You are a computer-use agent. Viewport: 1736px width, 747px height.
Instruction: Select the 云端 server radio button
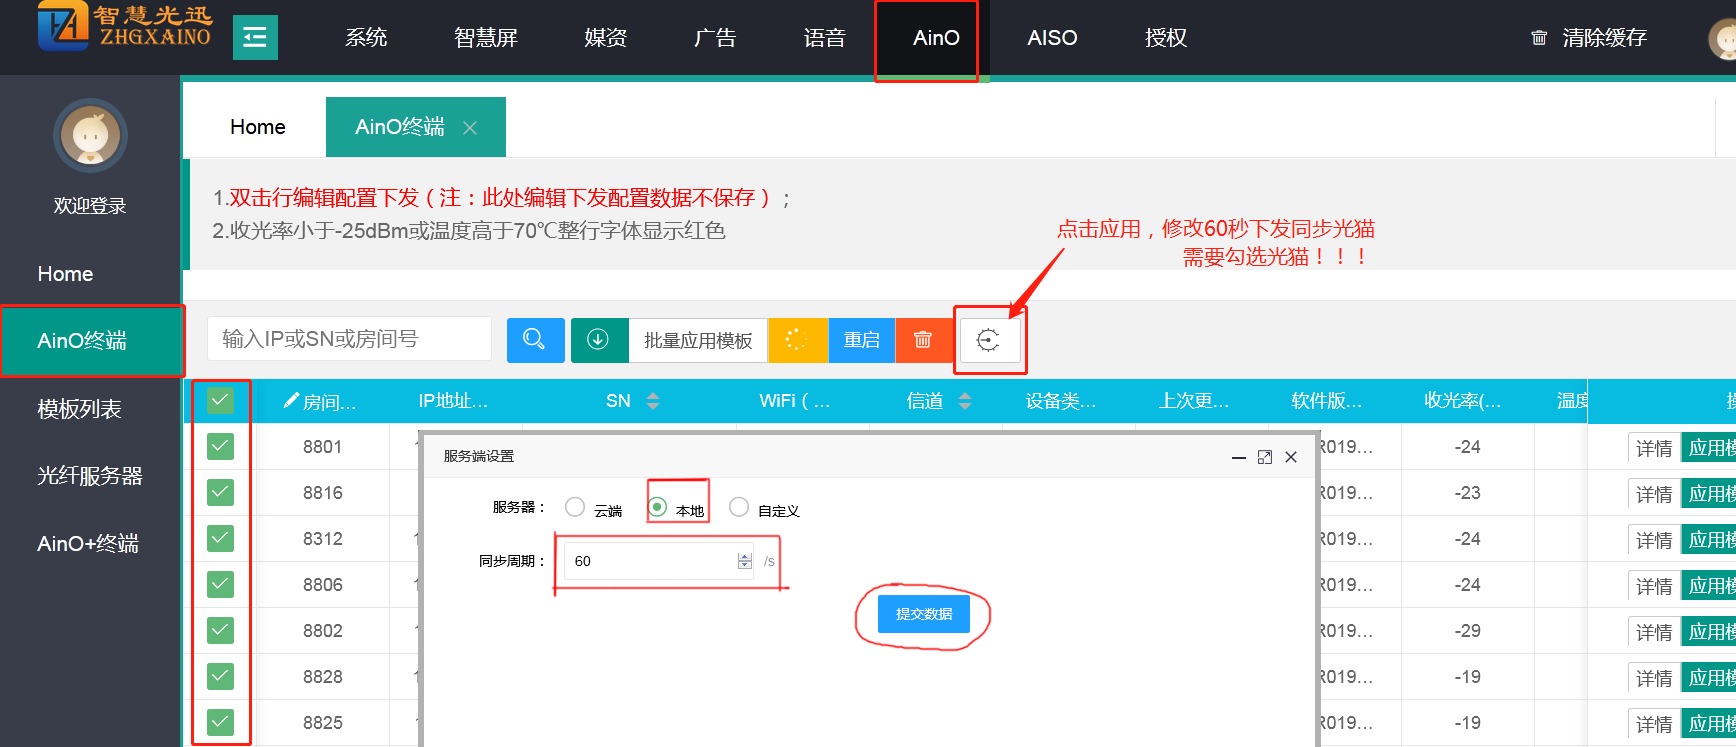point(575,507)
